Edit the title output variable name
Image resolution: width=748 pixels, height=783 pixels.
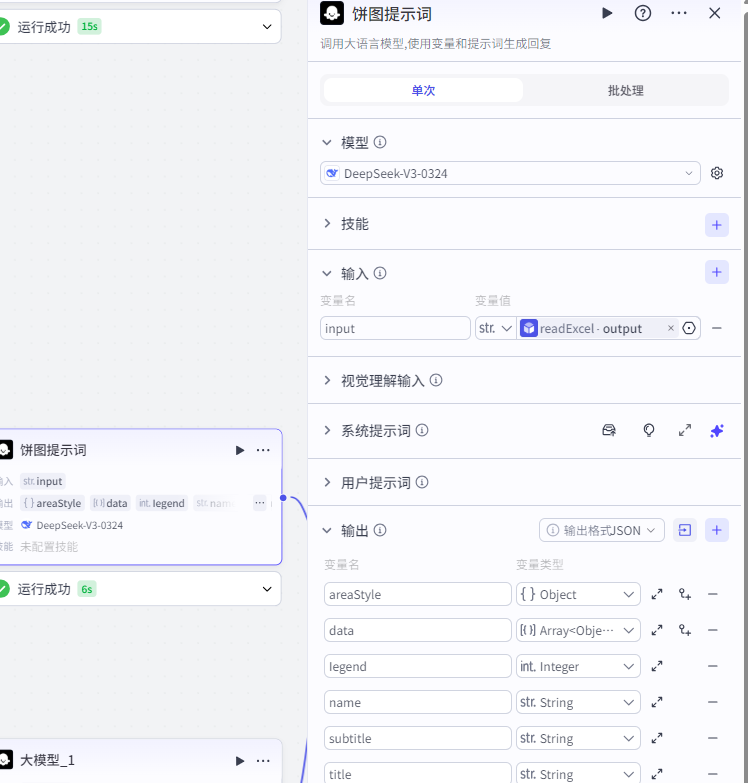pos(417,774)
